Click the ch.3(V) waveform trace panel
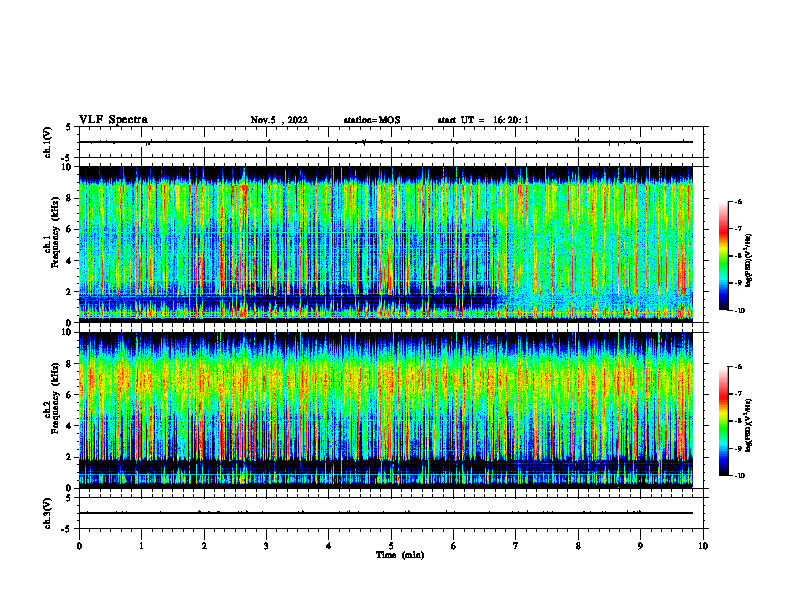 [393, 513]
